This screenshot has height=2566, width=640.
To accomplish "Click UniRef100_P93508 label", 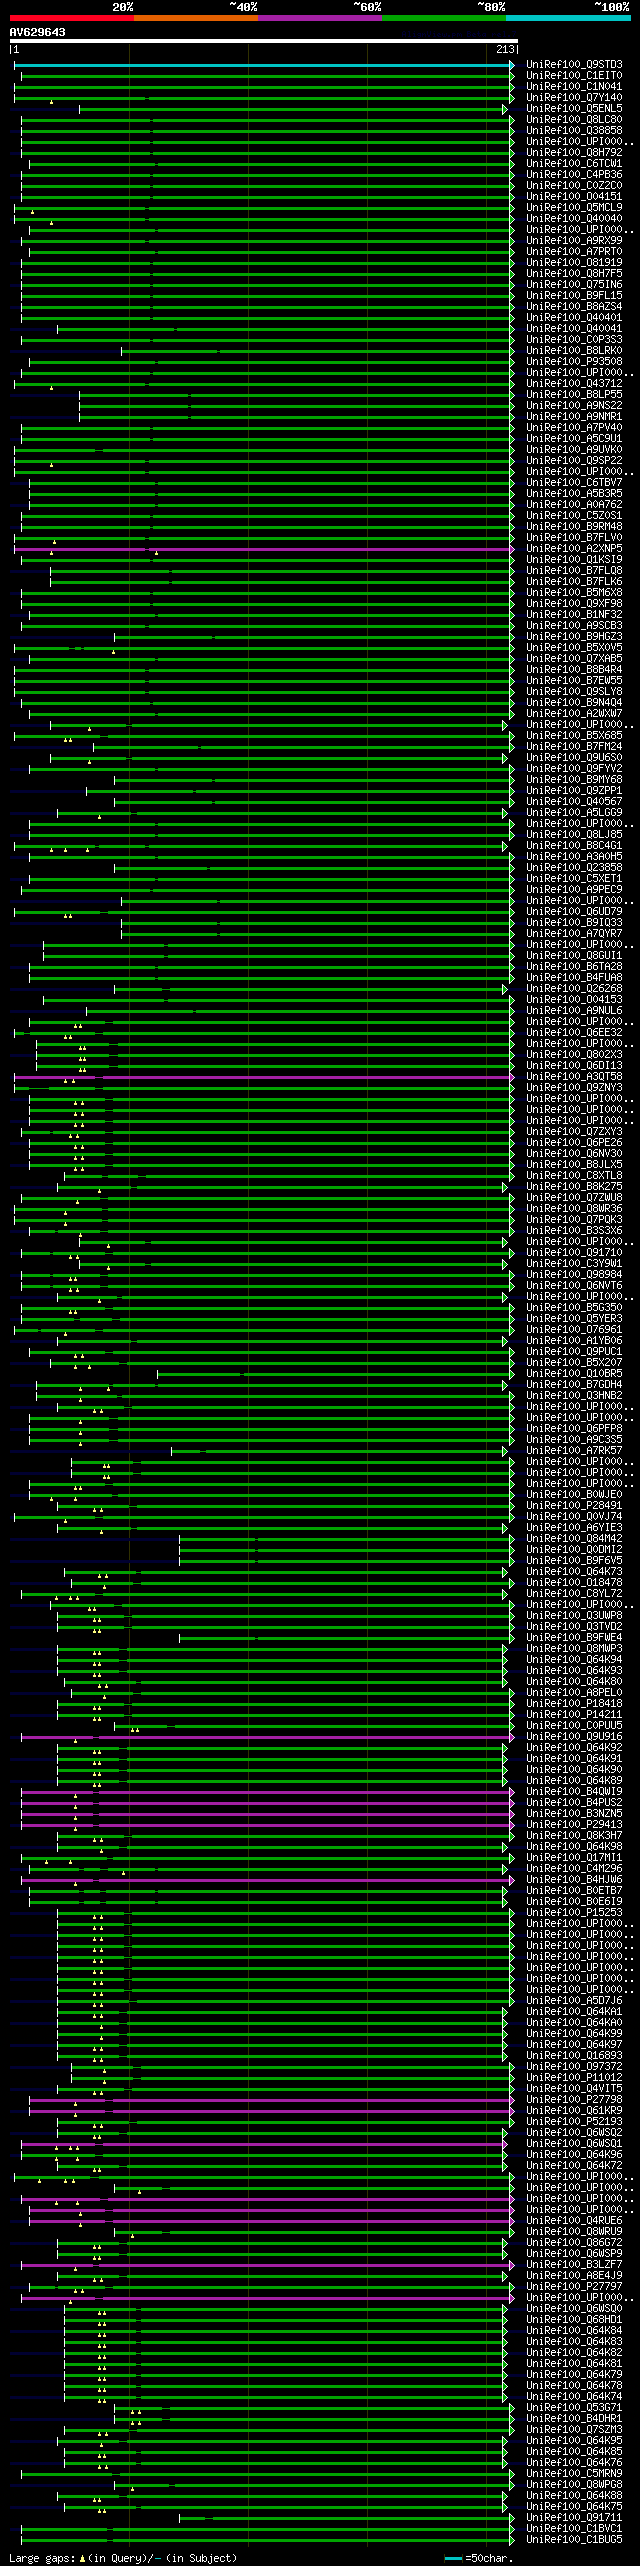I will point(574,362).
